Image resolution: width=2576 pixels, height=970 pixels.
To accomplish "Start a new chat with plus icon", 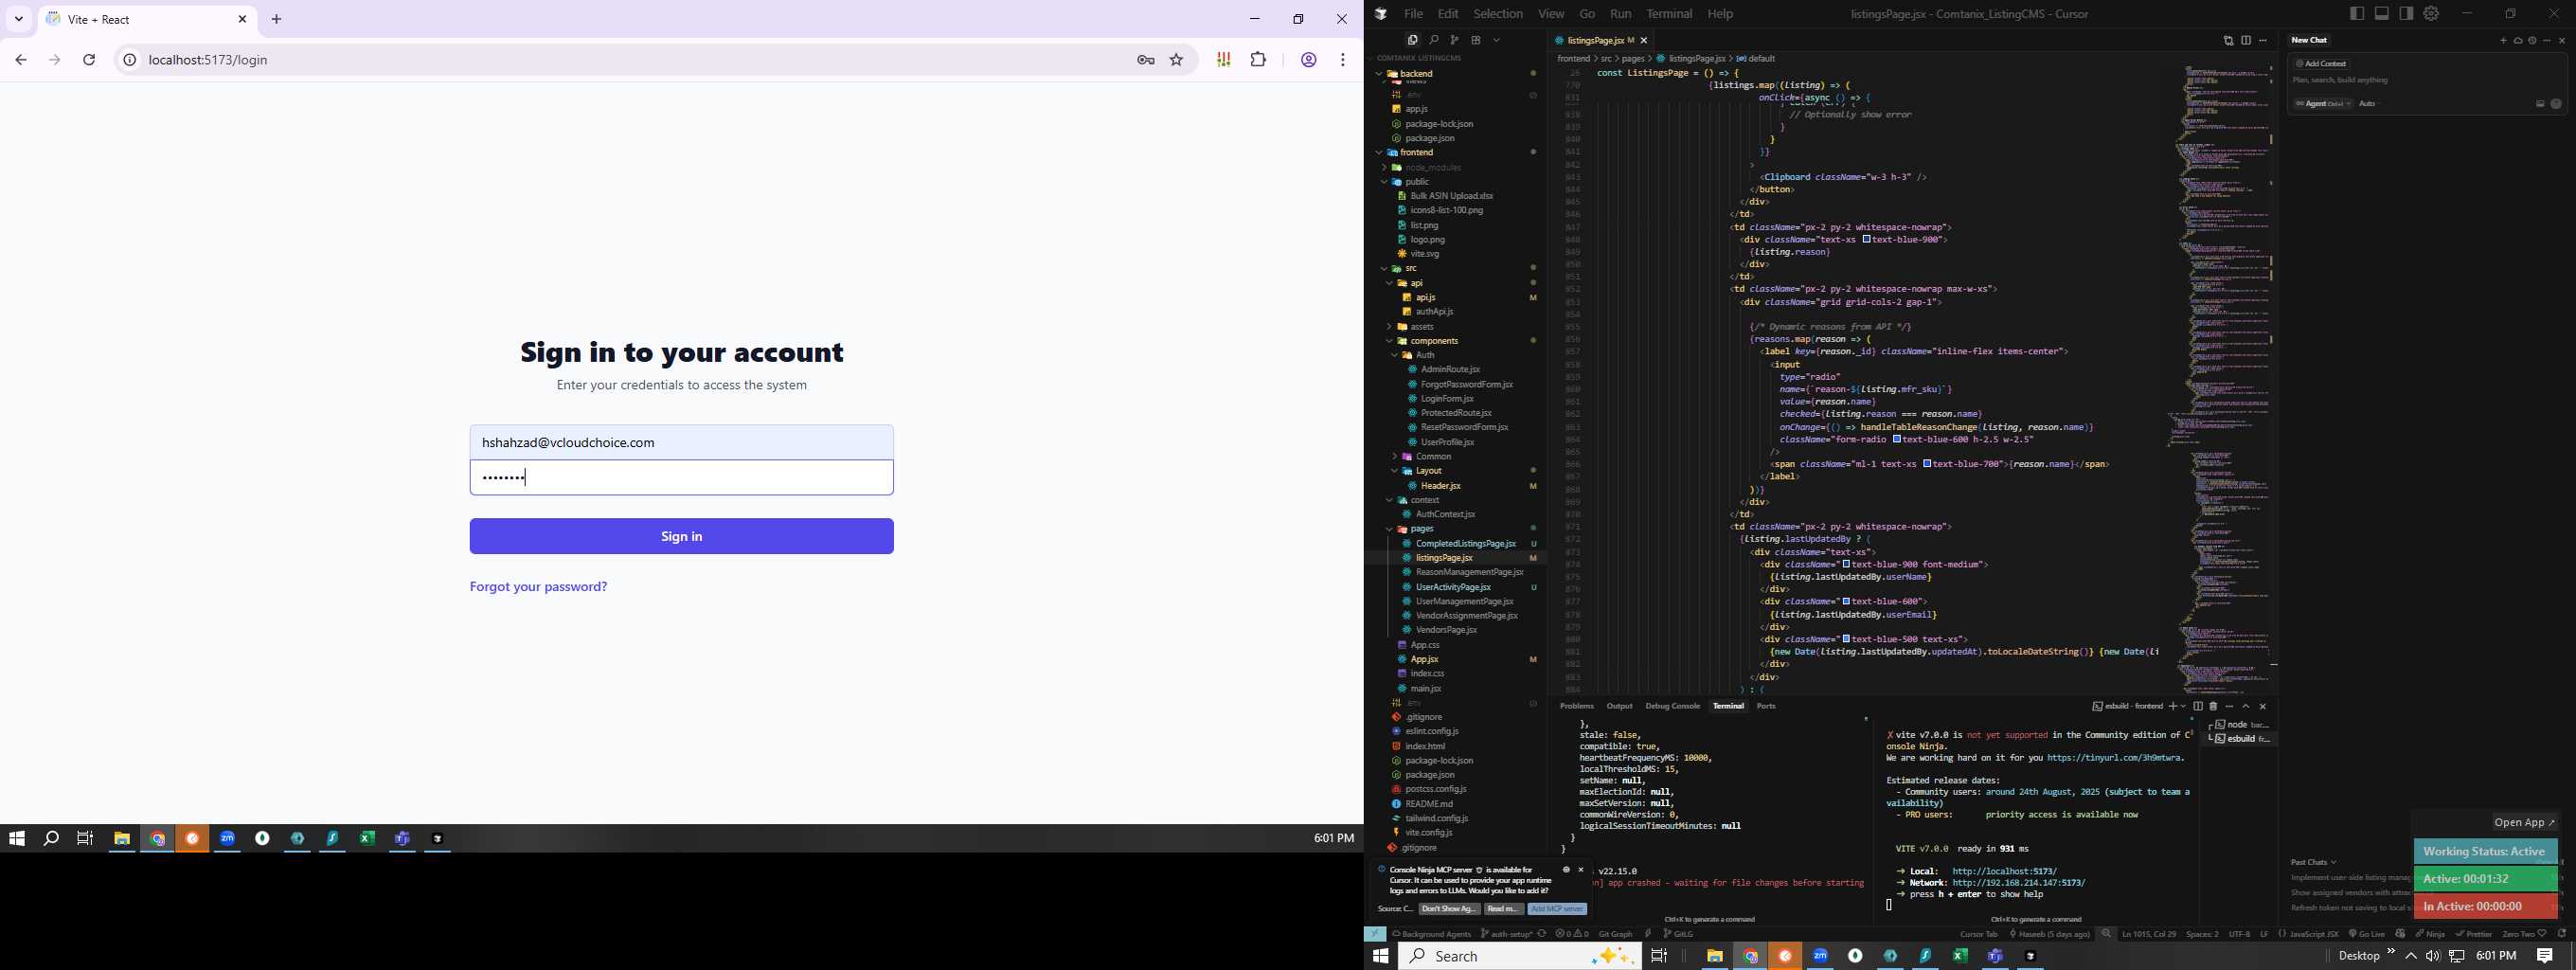I will [x=2503, y=41].
